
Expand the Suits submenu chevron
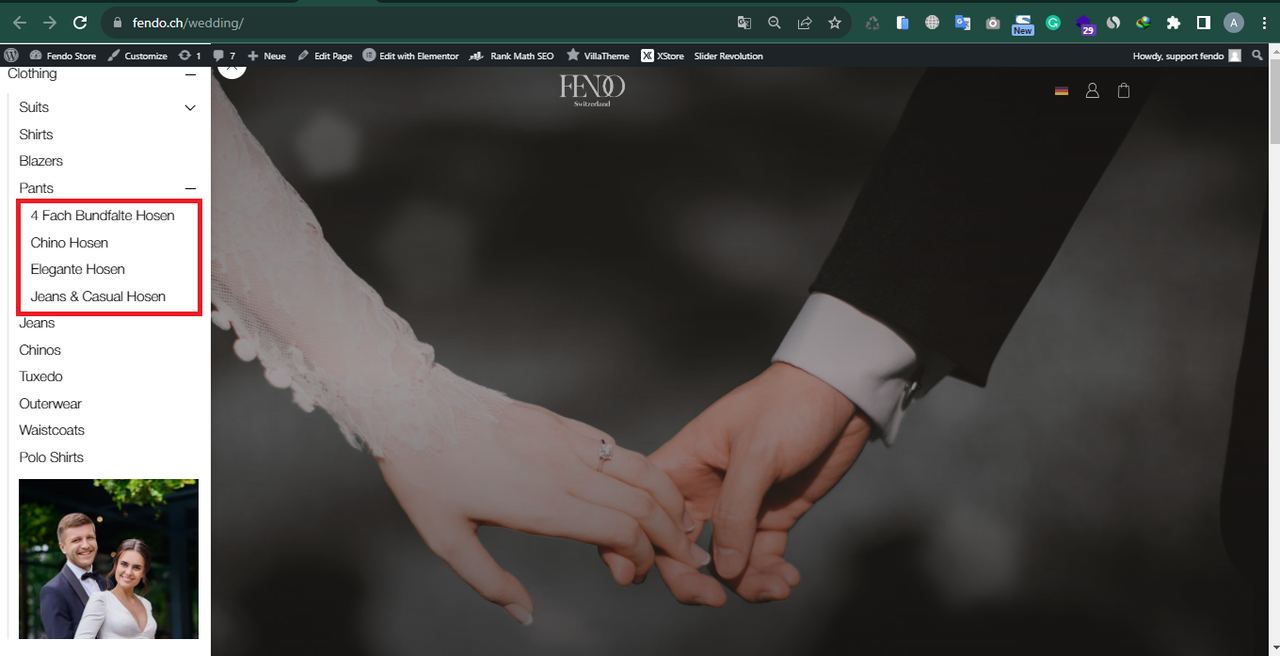pos(190,107)
